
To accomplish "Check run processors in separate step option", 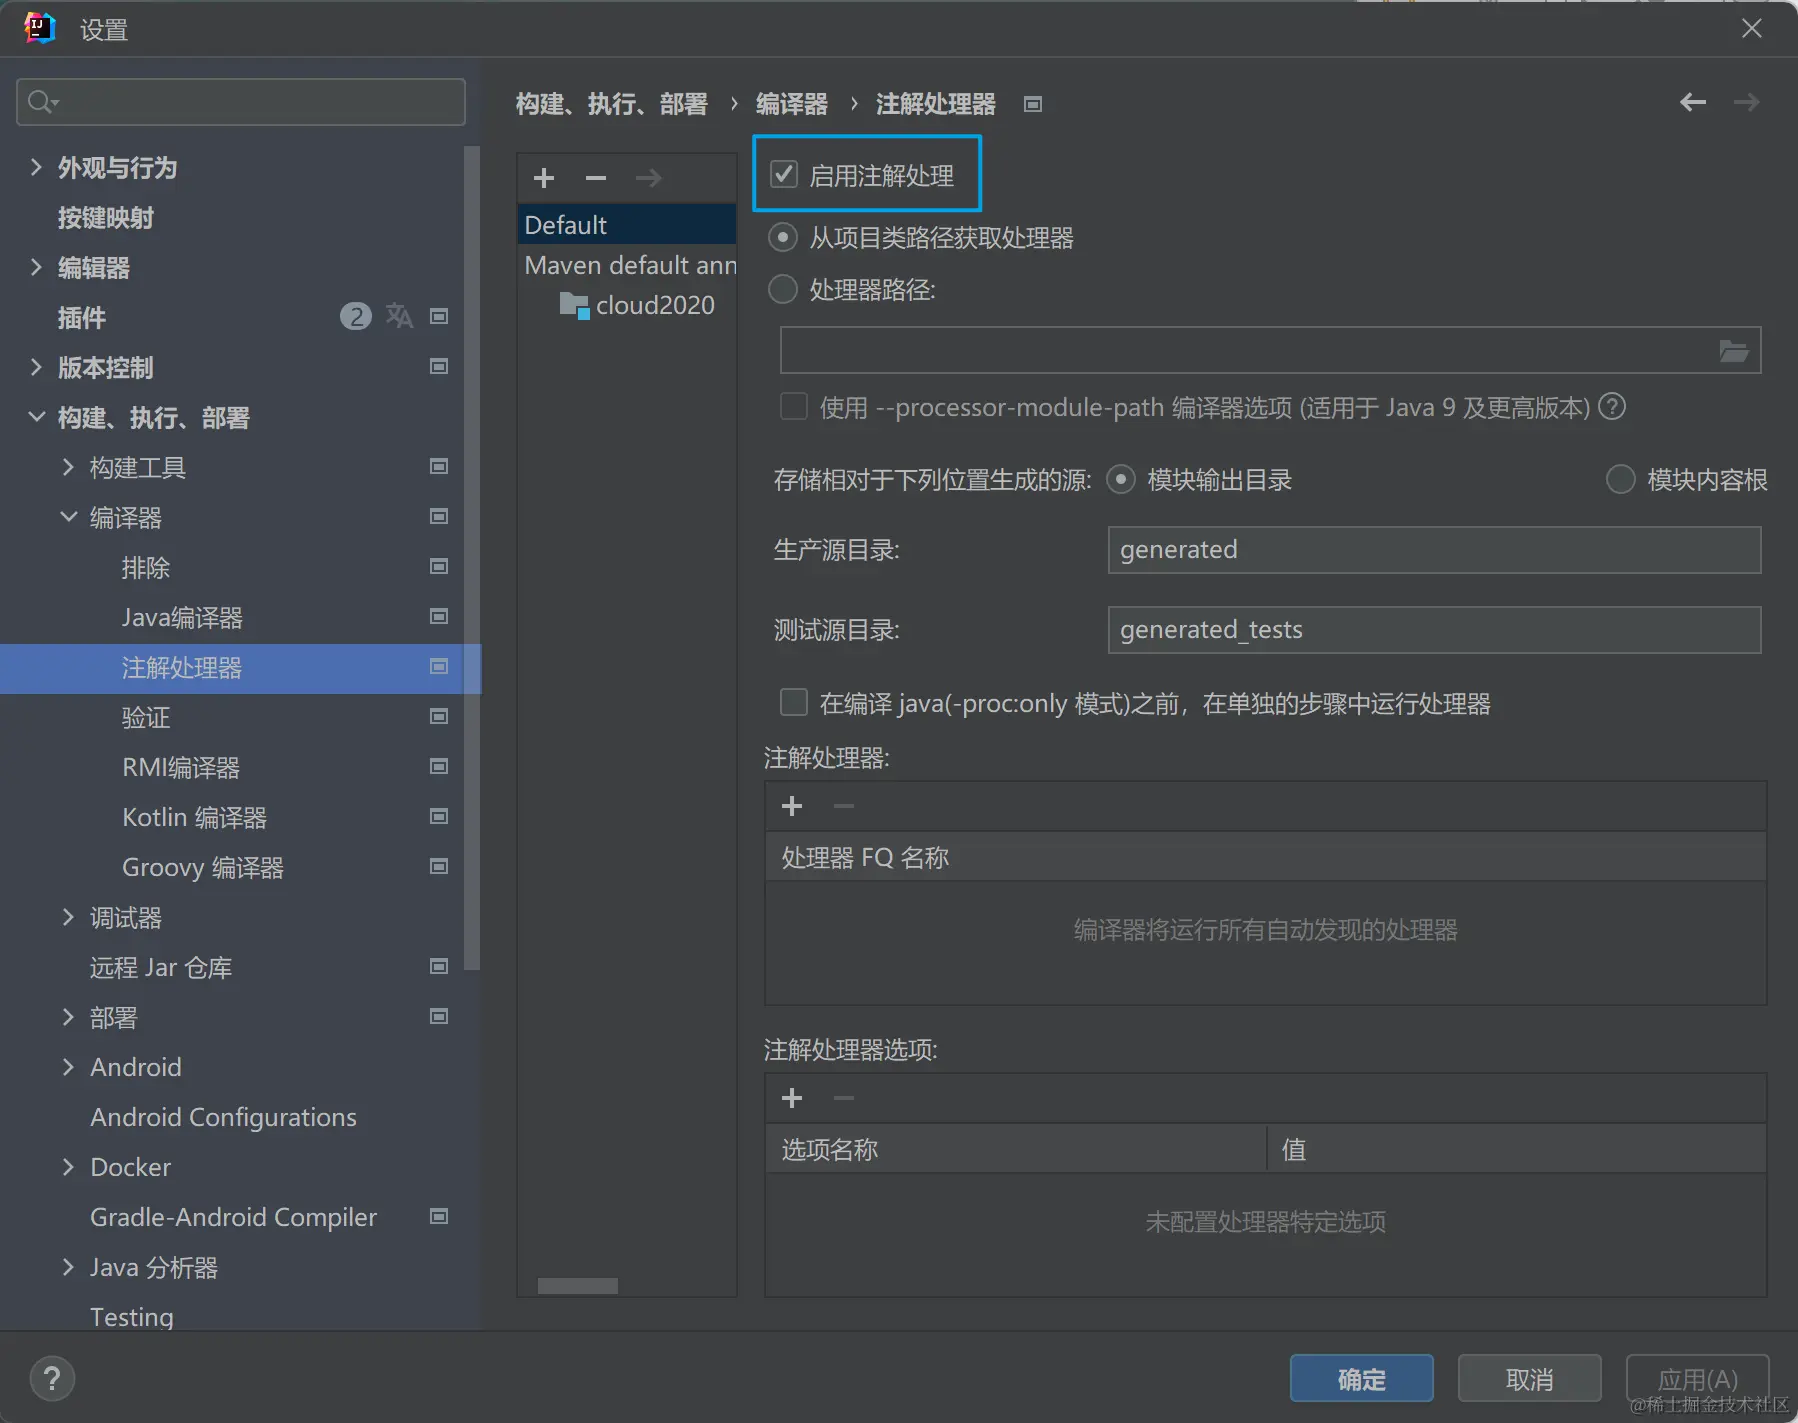I will click(794, 703).
